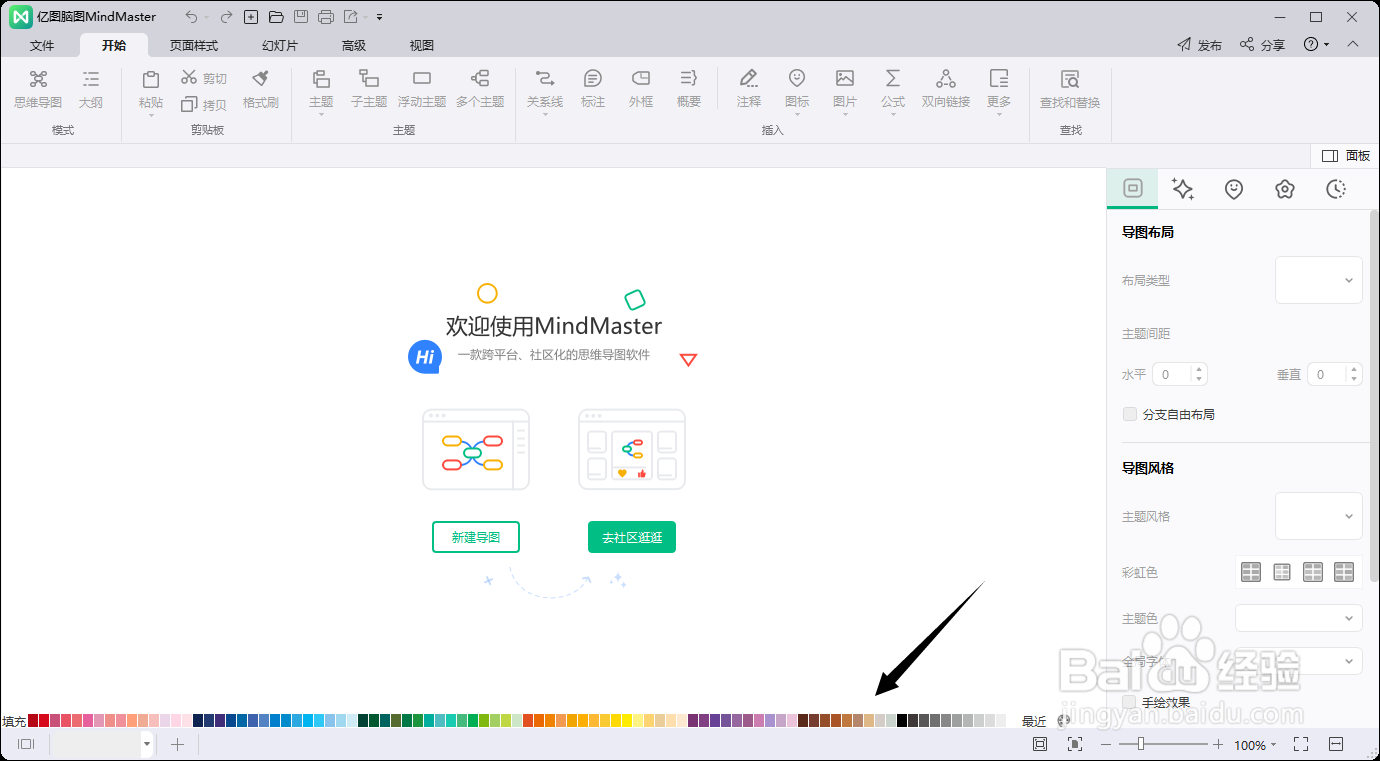Click in the 水平 spacing field
1380x761 pixels.
click(x=1180, y=374)
